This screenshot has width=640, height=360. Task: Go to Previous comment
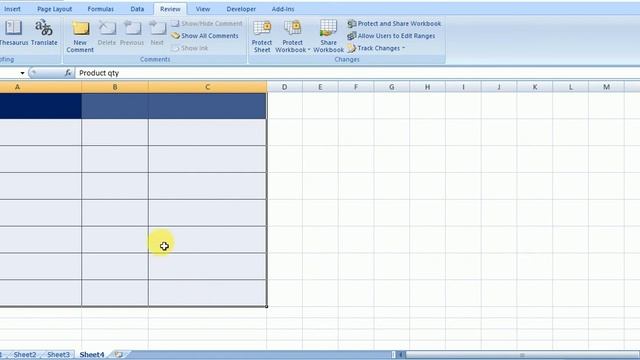pos(132,33)
